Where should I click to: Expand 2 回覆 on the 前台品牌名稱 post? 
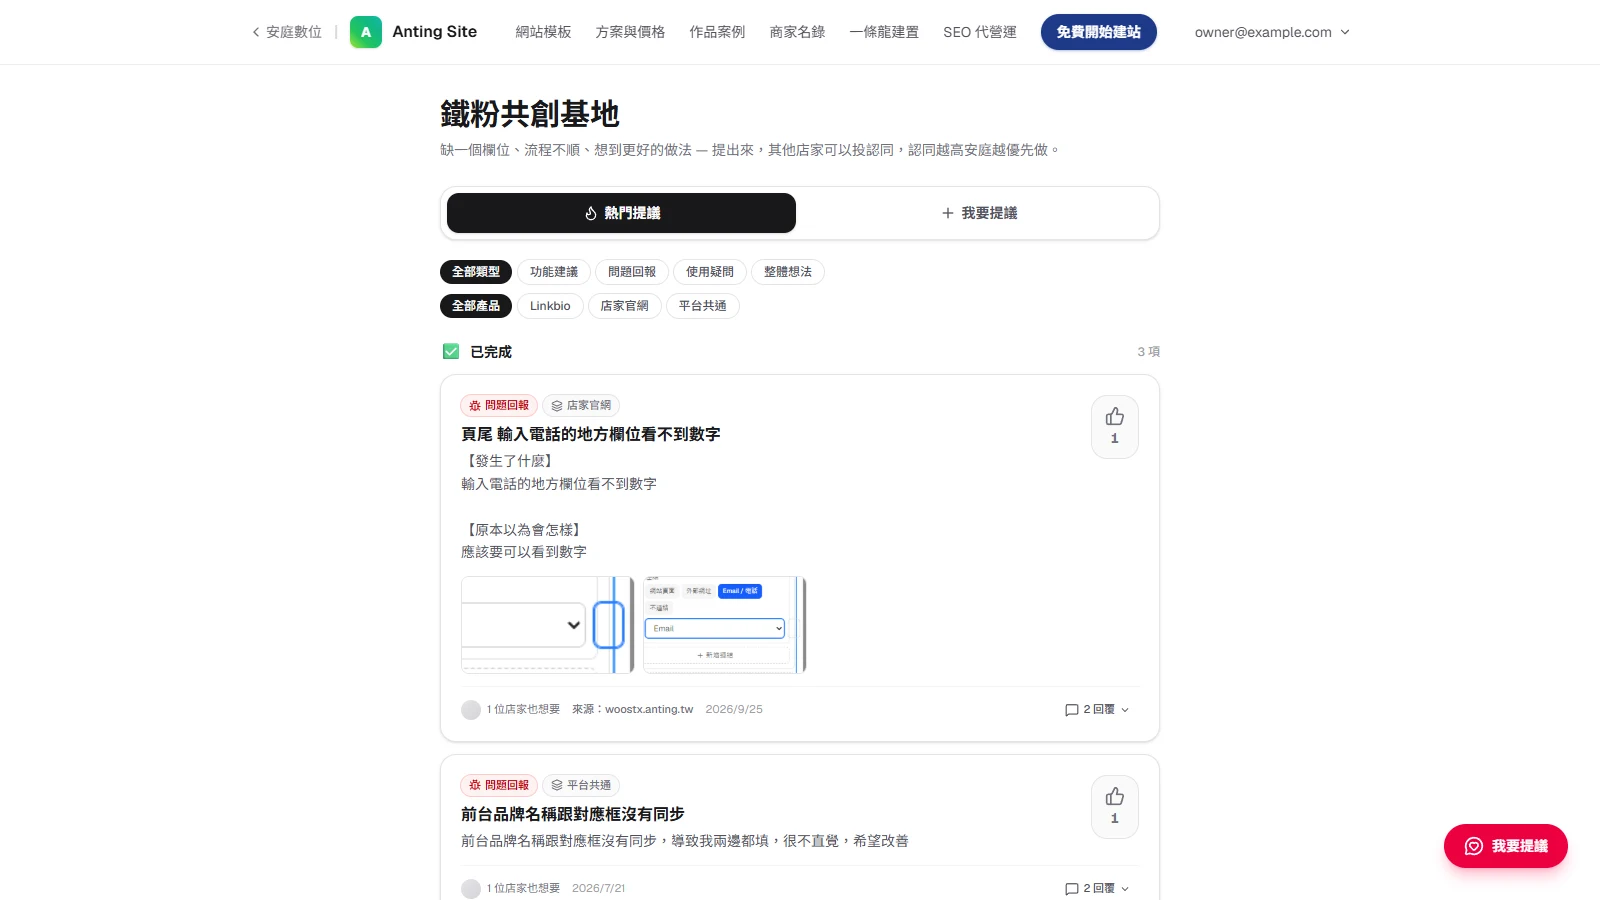click(1097, 888)
